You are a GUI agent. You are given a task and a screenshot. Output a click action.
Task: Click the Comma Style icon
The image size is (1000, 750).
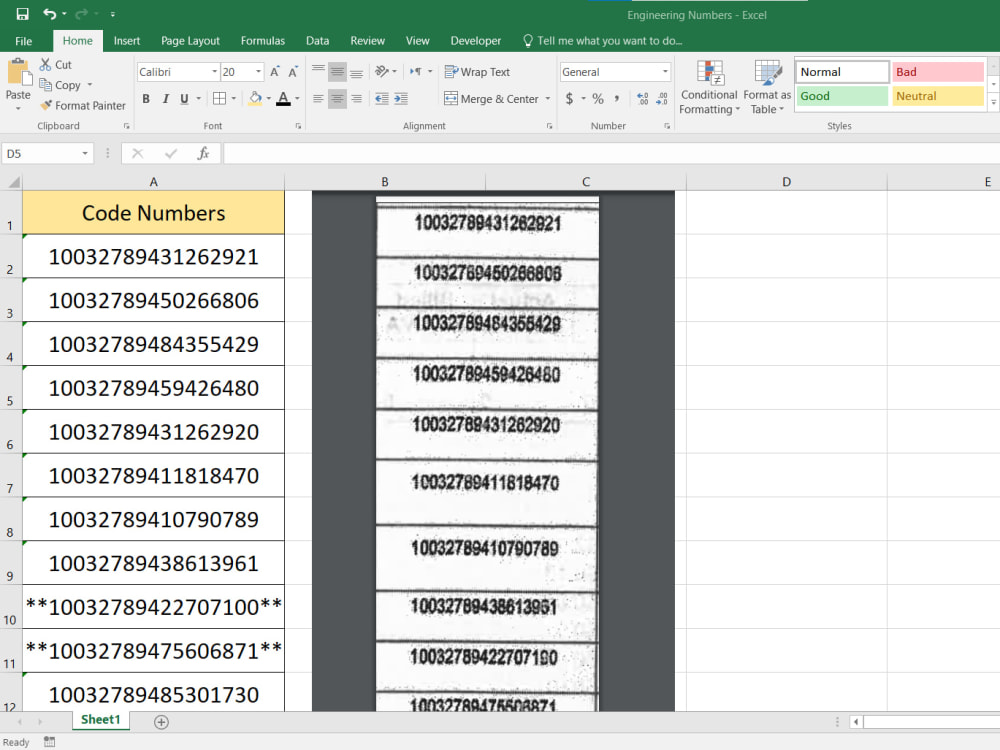[617, 98]
